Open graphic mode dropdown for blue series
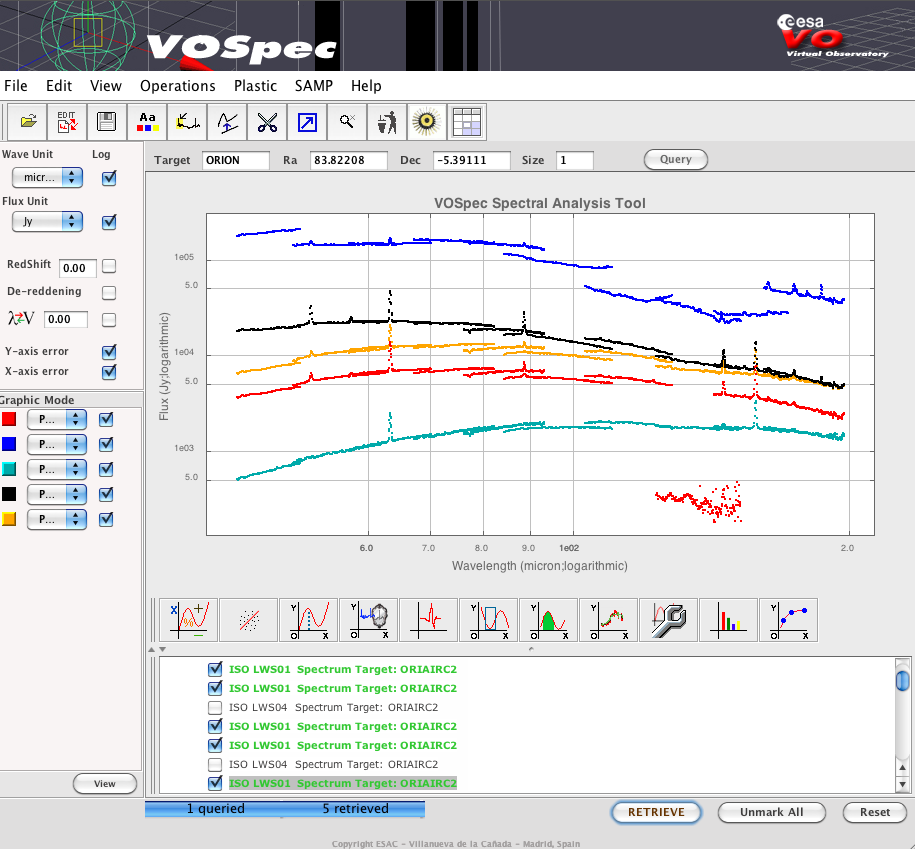Viewport: 915px width, 849px height. point(57,444)
